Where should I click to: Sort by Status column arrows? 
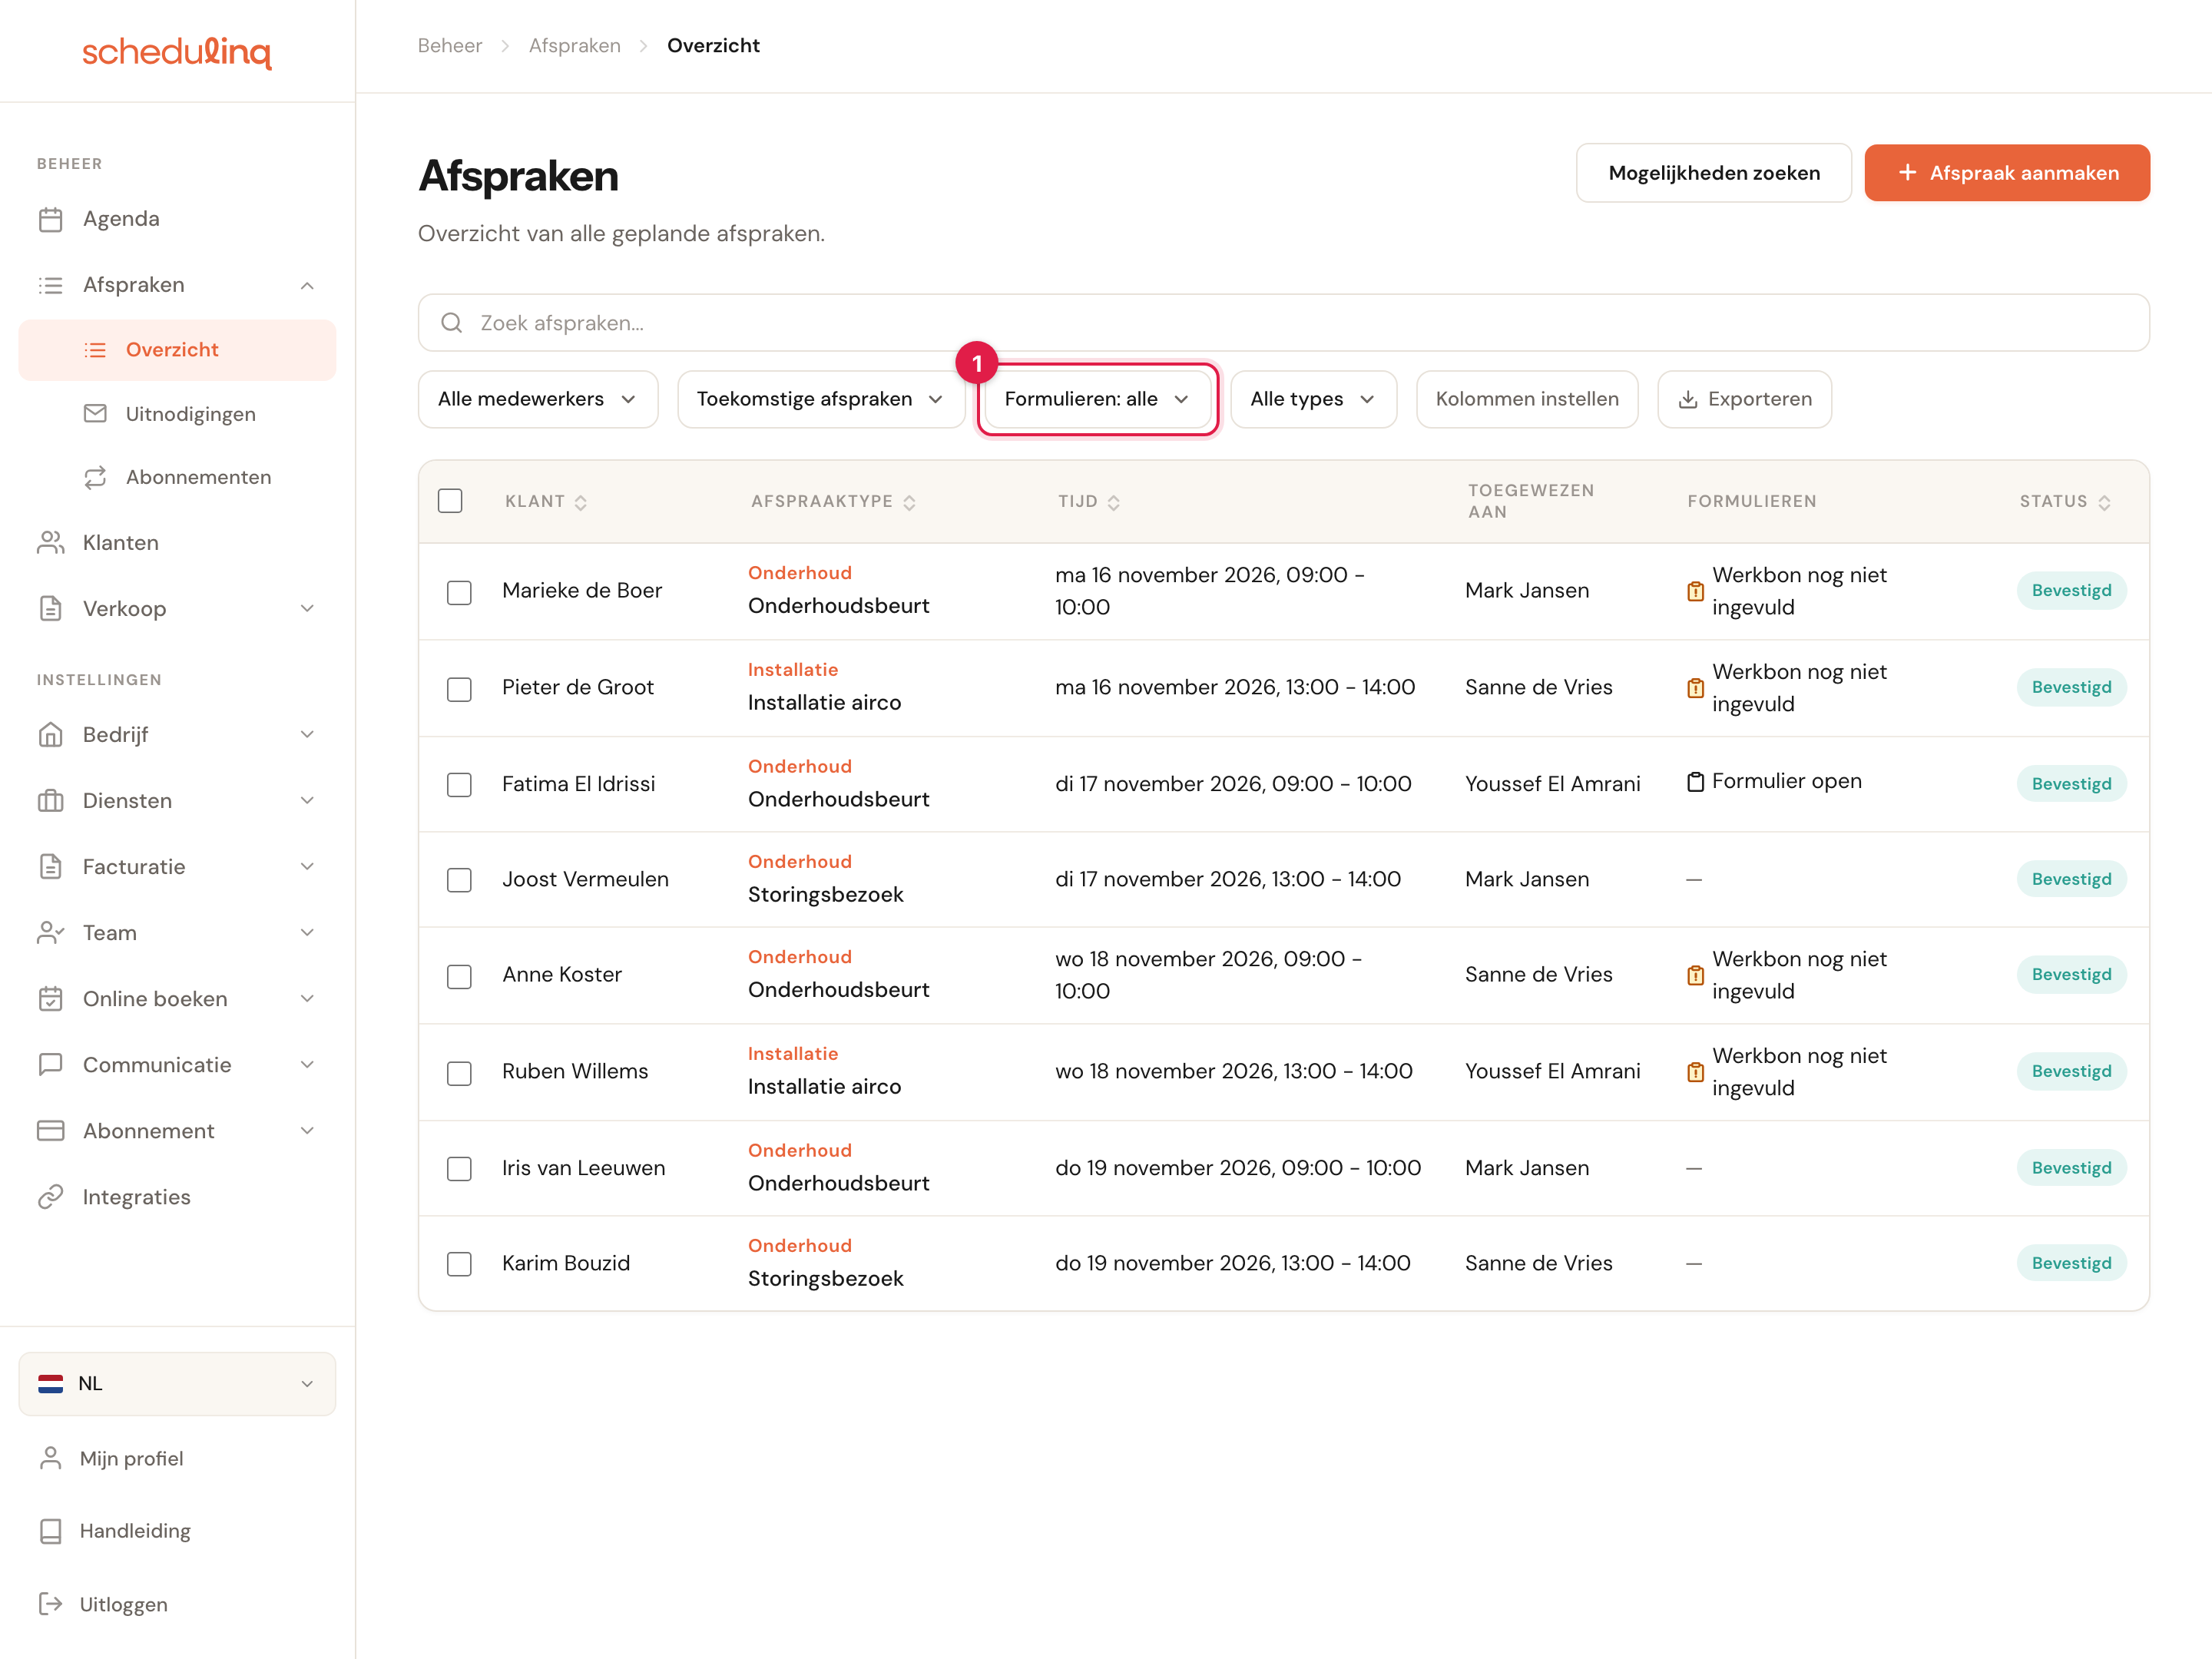2104,502
